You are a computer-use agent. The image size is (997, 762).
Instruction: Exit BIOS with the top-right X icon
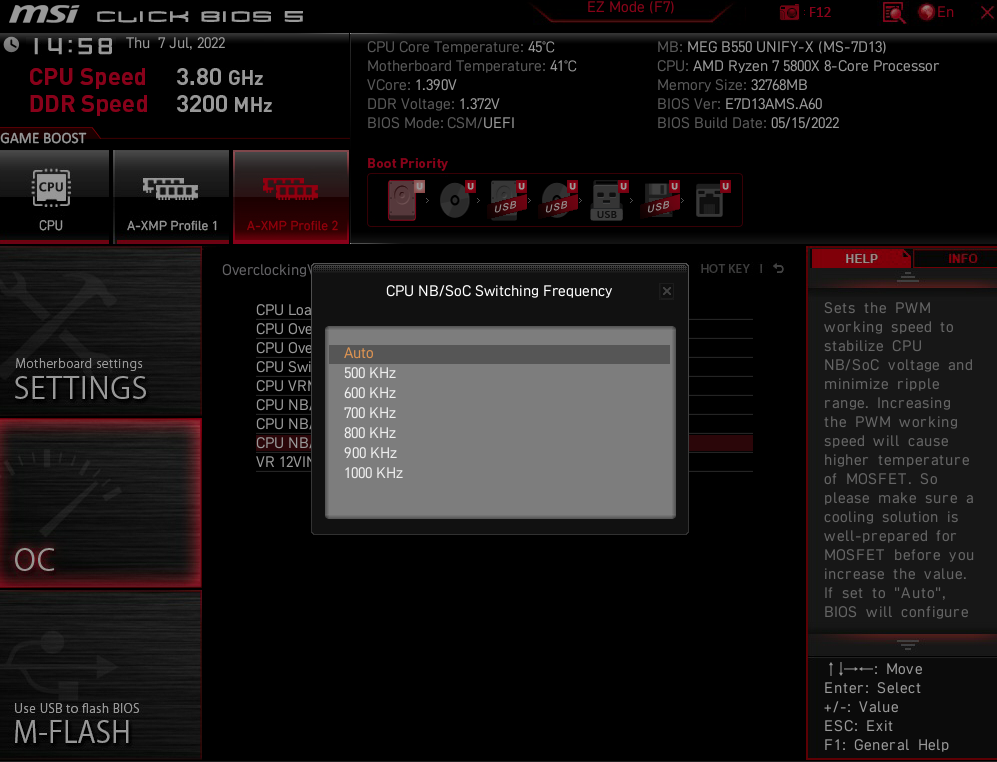click(x=987, y=12)
